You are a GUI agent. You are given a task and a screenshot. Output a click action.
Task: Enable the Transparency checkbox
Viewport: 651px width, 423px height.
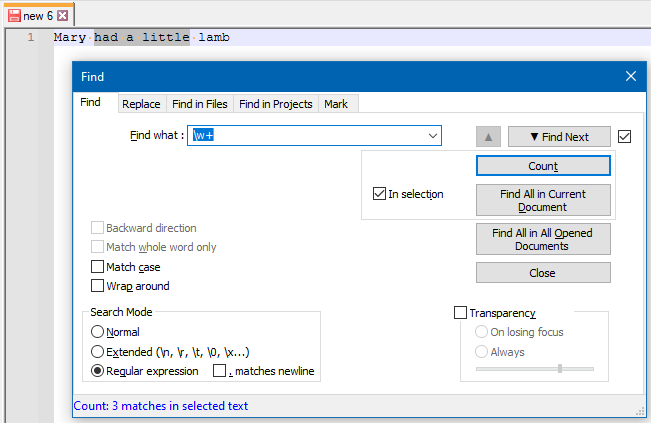click(x=461, y=313)
